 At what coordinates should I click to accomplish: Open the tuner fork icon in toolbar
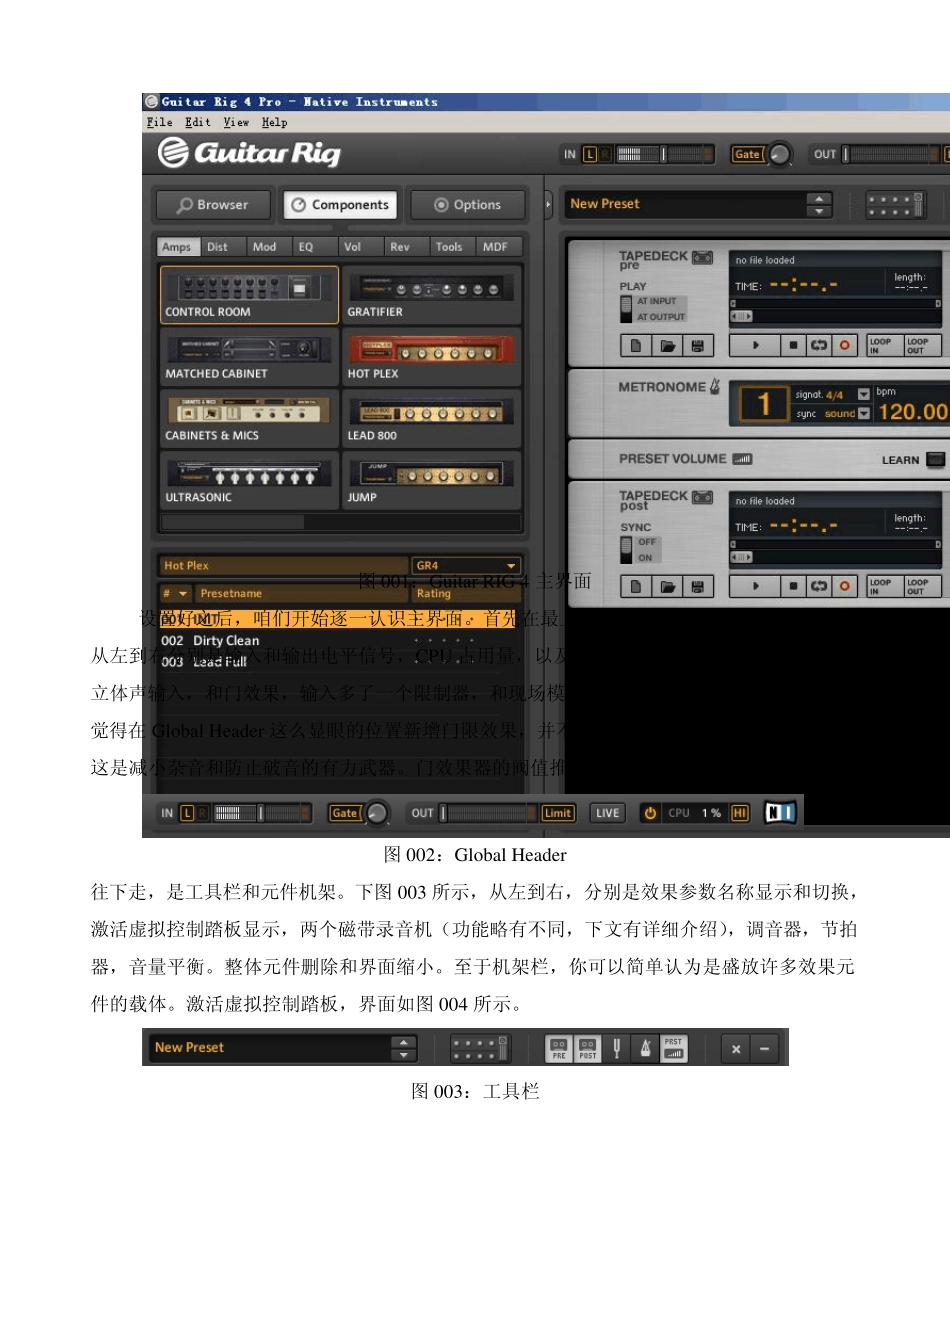click(617, 1048)
